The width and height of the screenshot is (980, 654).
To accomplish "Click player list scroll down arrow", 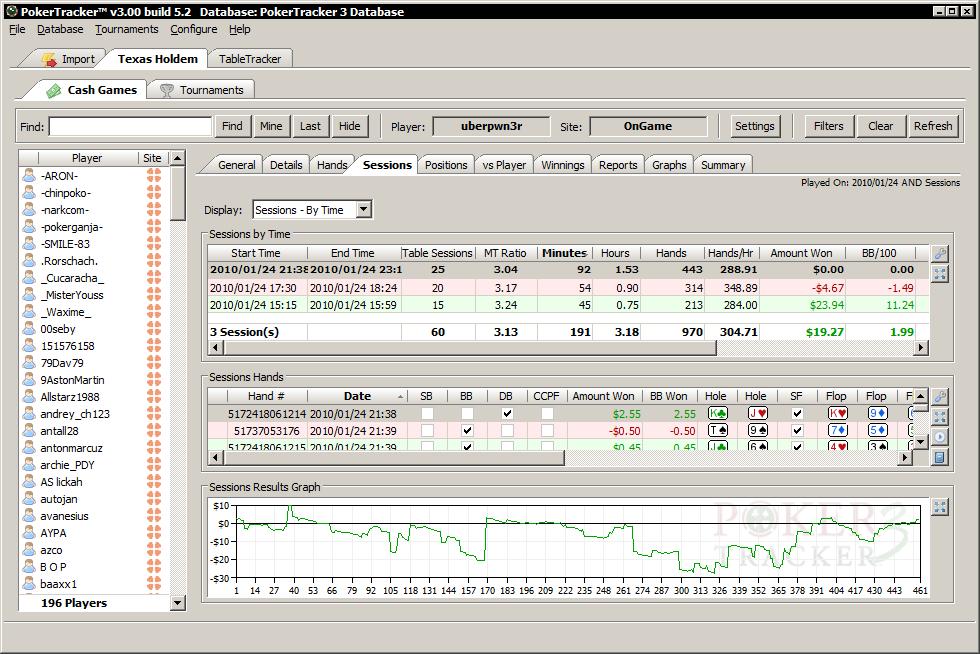I will tap(178, 603).
